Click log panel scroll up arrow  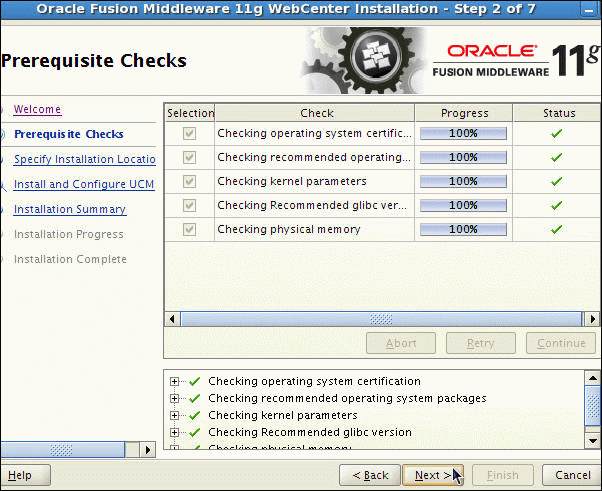pyautogui.click(x=592, y=378)
